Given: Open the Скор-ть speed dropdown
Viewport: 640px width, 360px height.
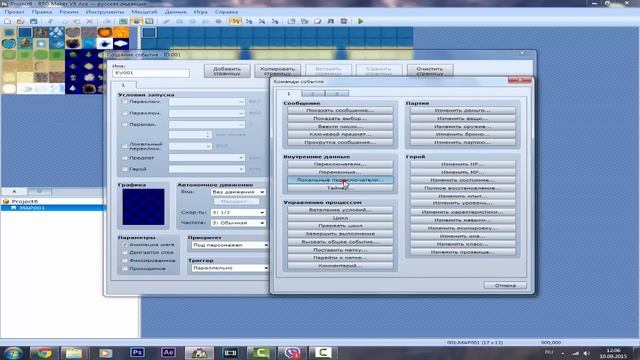Looking at the screenshot, I should tap(238, 212).
